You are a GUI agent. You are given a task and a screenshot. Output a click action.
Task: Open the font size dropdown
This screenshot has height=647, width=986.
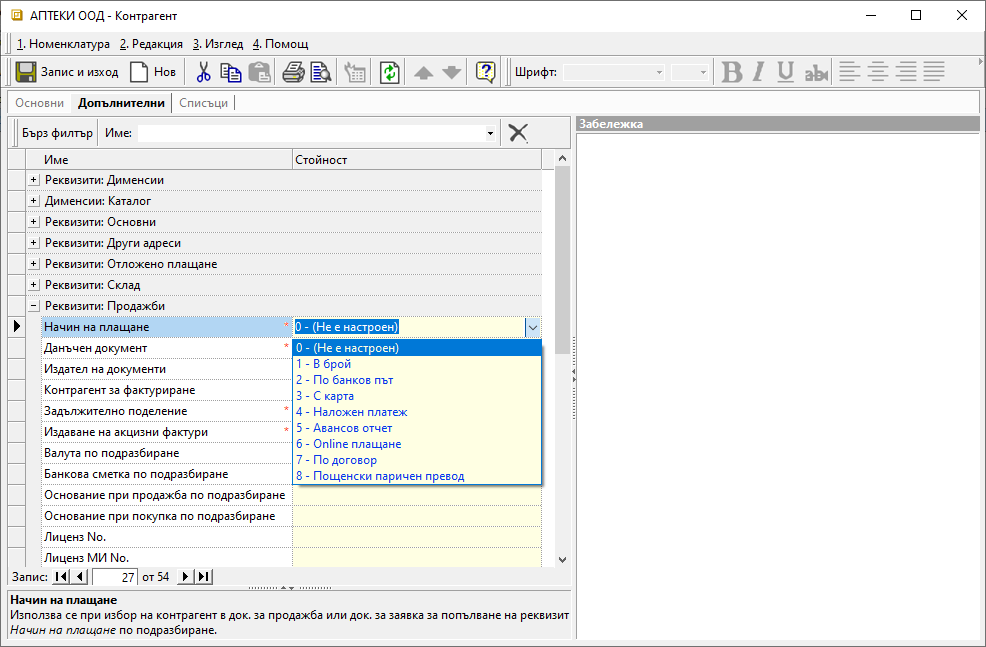[x=703, y=72]
